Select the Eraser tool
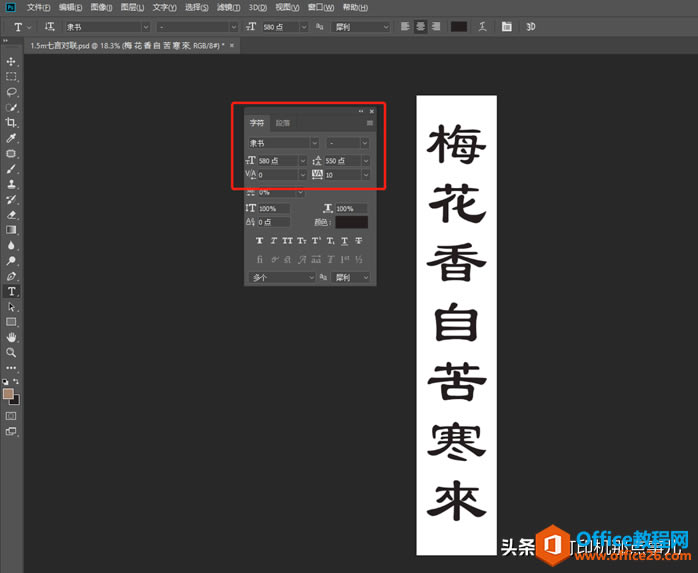 pyautogui.click(x=11, y=215)
